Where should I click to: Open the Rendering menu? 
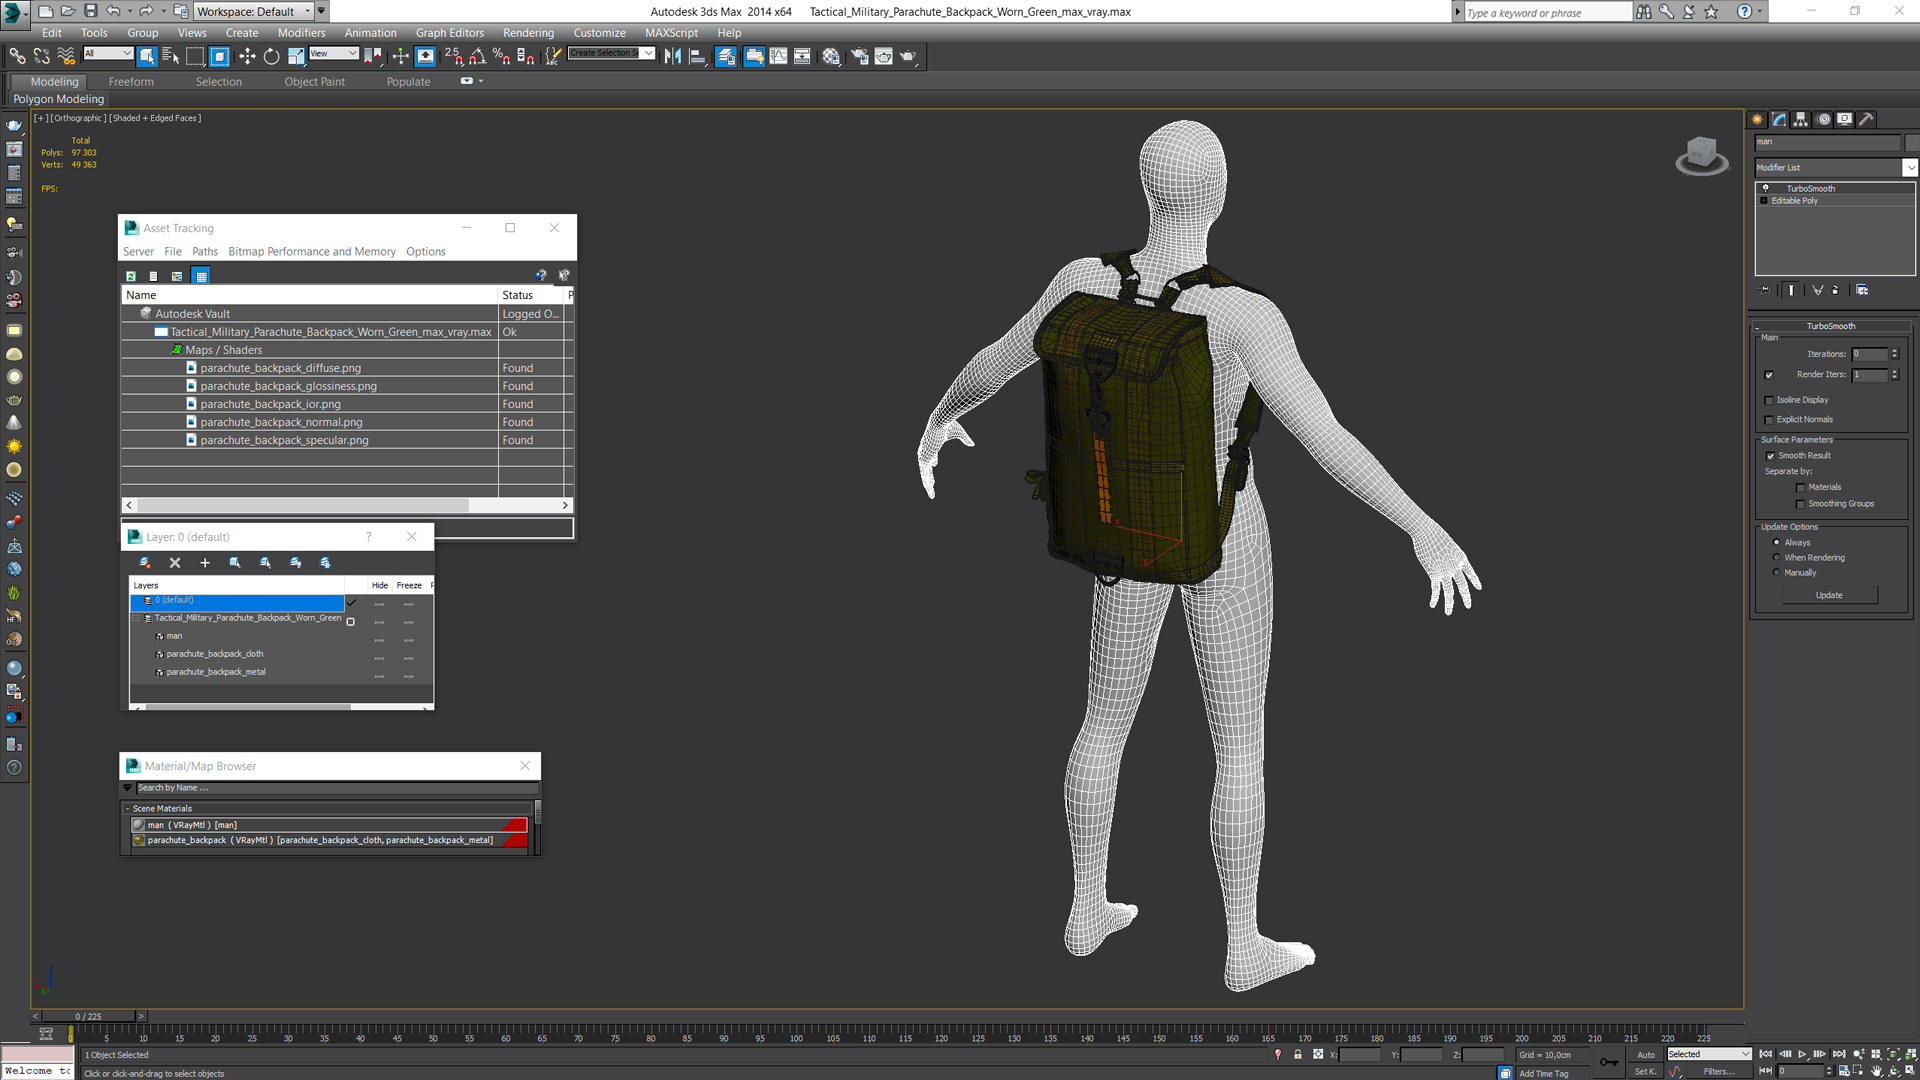528,33
